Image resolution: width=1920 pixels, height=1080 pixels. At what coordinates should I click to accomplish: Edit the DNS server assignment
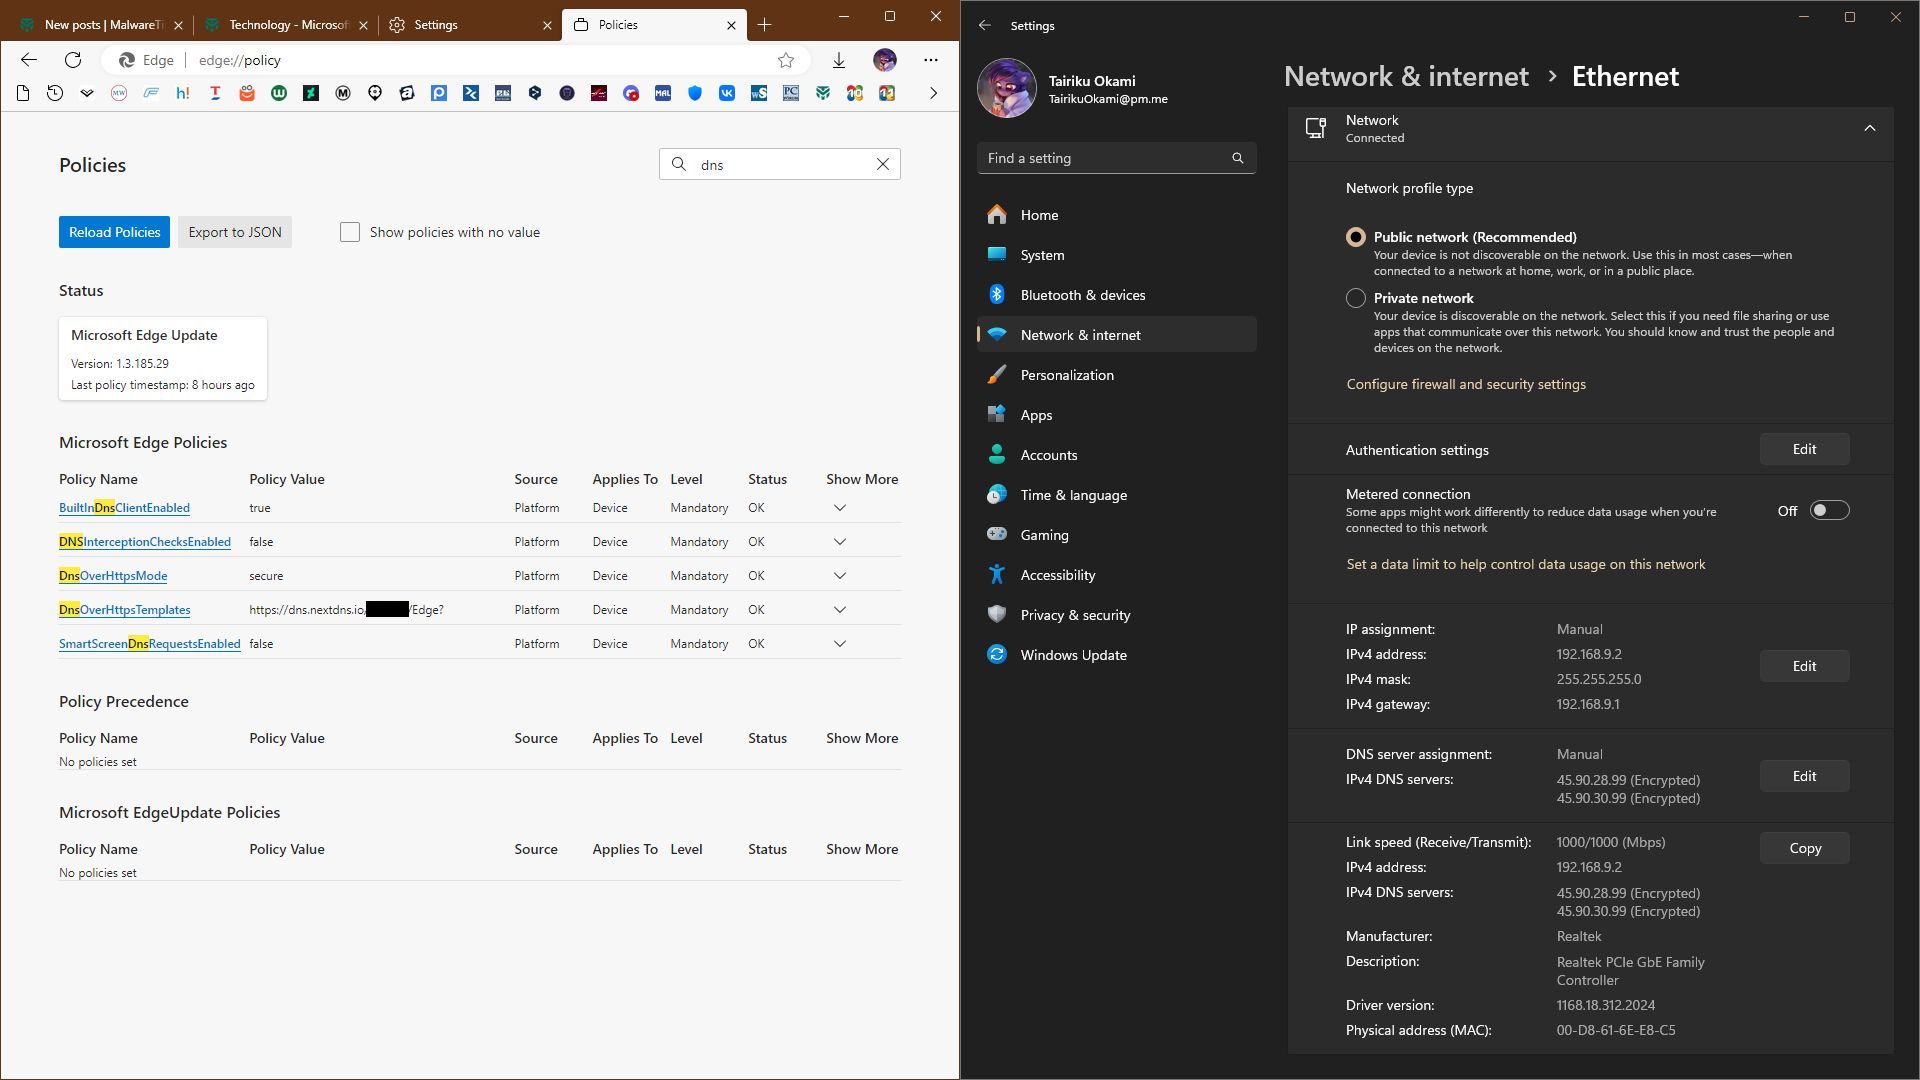tap(1804, 776)
